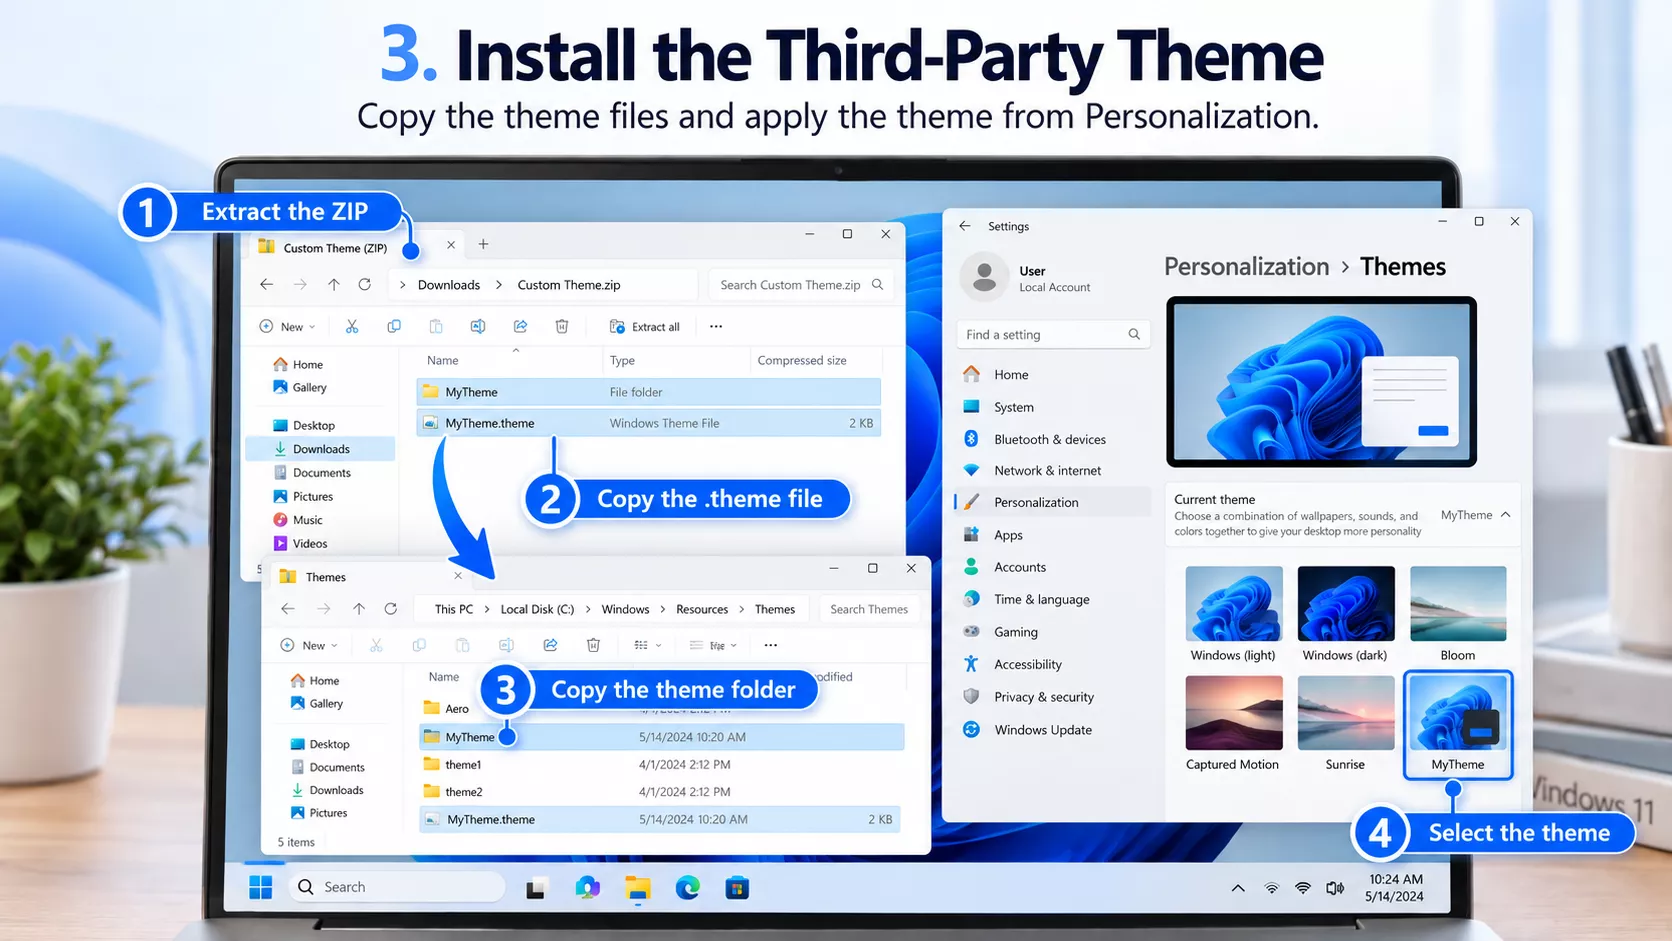This screenshot has width=1672, height=941.
Task: Click the Share icon in Custom Theme toolbar
Action: coord(520,326)
